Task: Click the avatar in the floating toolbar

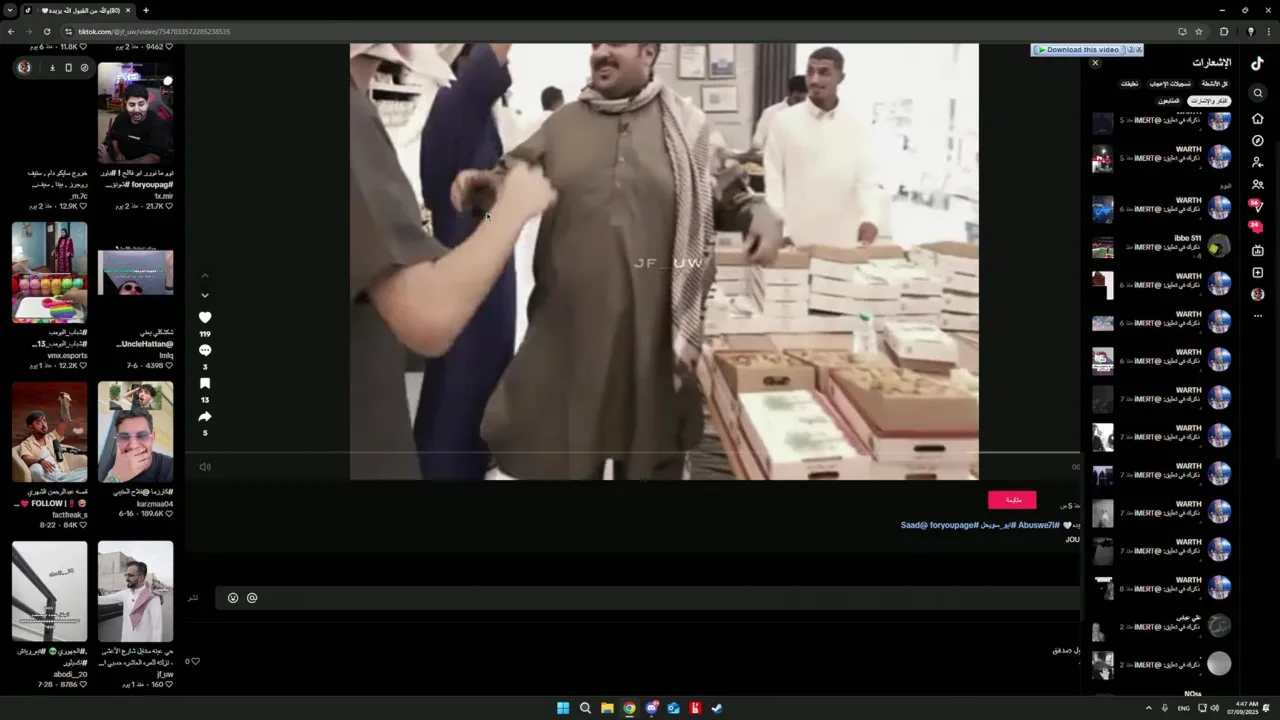Action: coord(24,68)
